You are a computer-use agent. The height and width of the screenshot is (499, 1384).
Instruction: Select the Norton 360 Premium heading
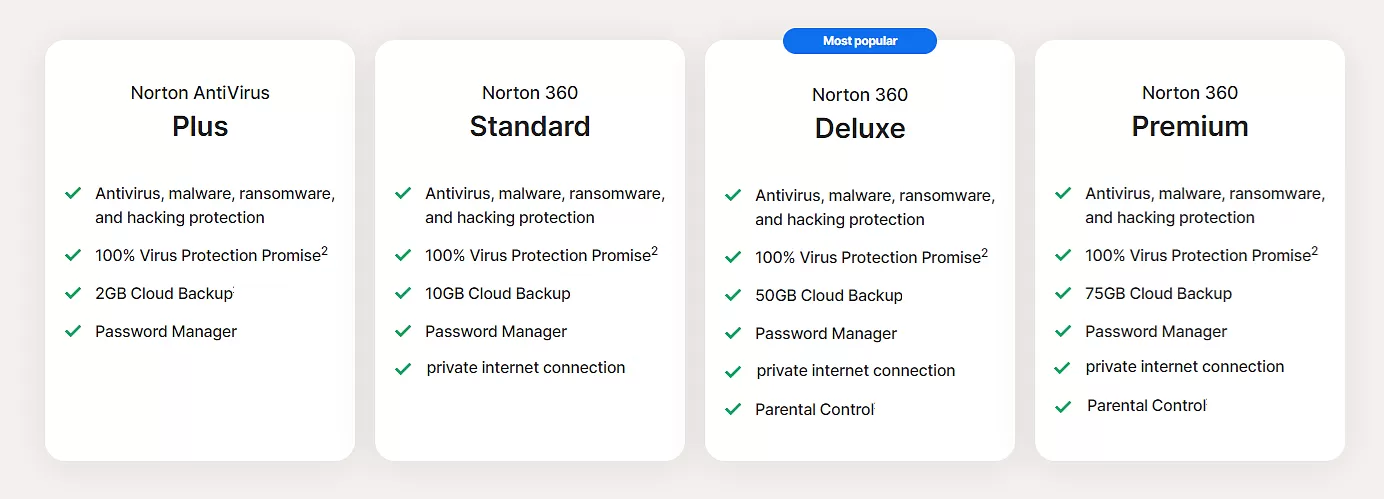pyautogui.click(x=1190, y=111)
